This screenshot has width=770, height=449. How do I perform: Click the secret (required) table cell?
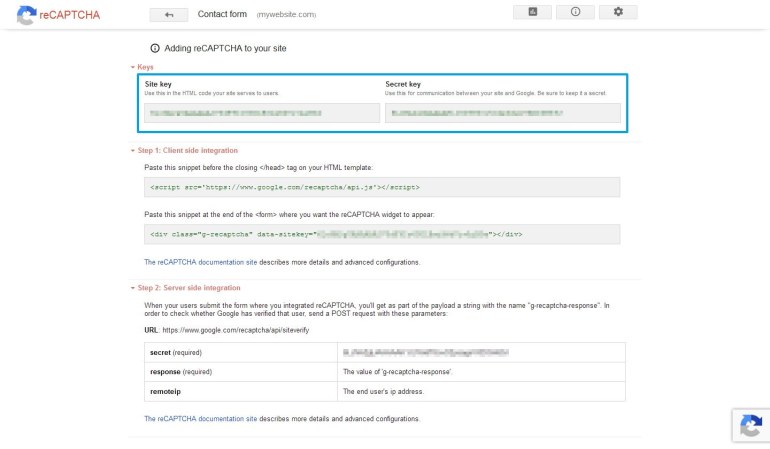pos(241,353)
